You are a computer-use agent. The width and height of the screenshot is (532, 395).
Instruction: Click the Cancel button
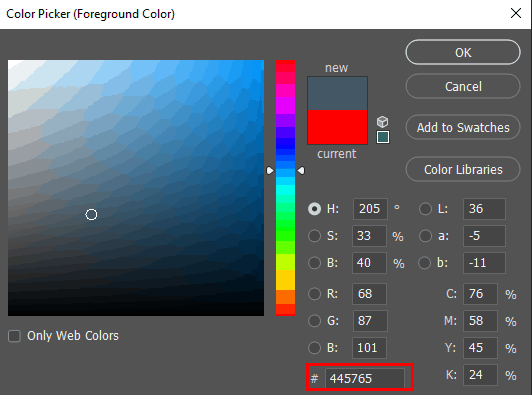click(x=463, y=86)
